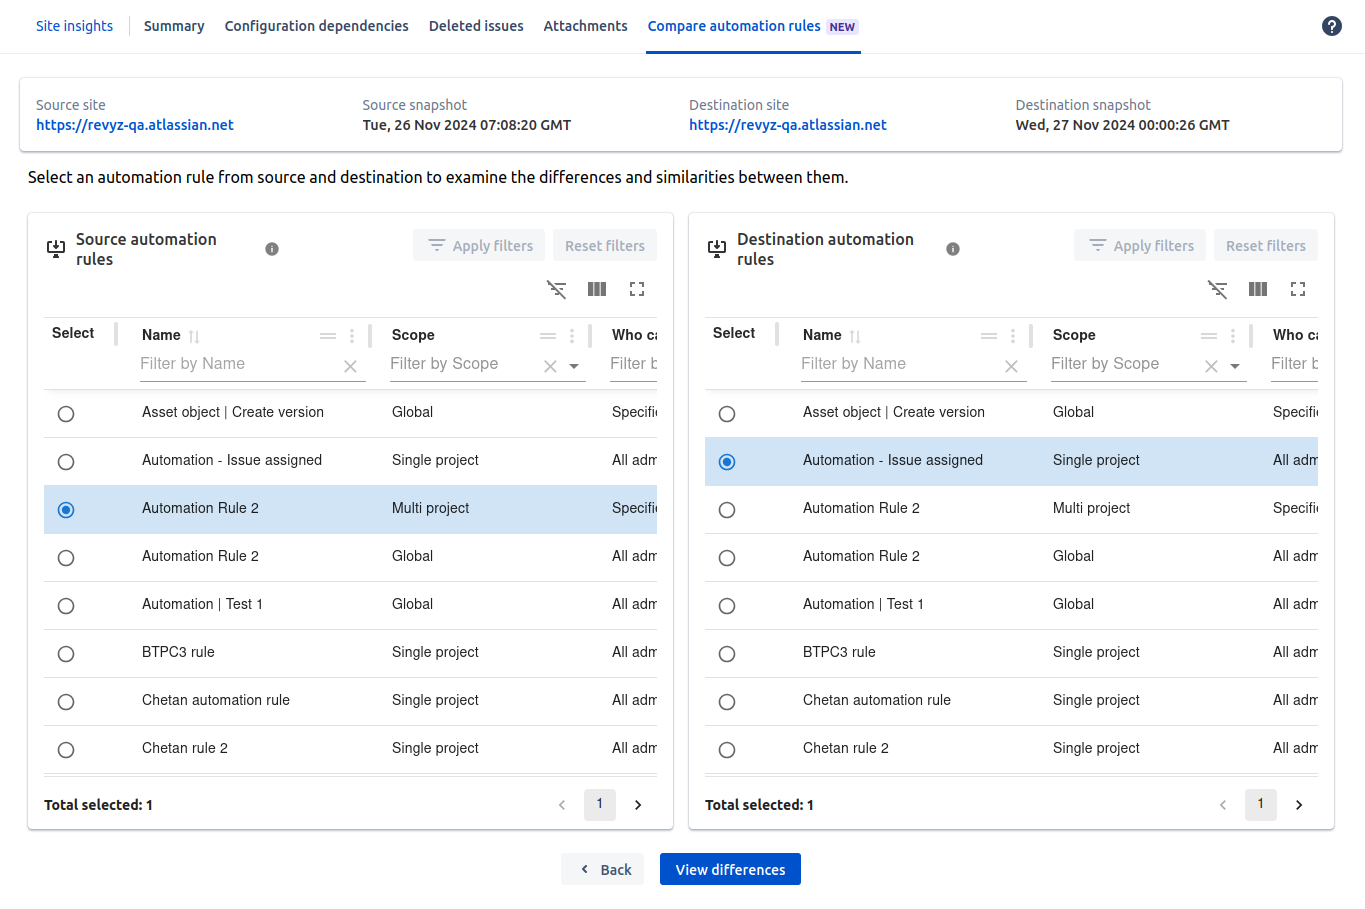Apply filters on destination rules

click(1140, 245)
